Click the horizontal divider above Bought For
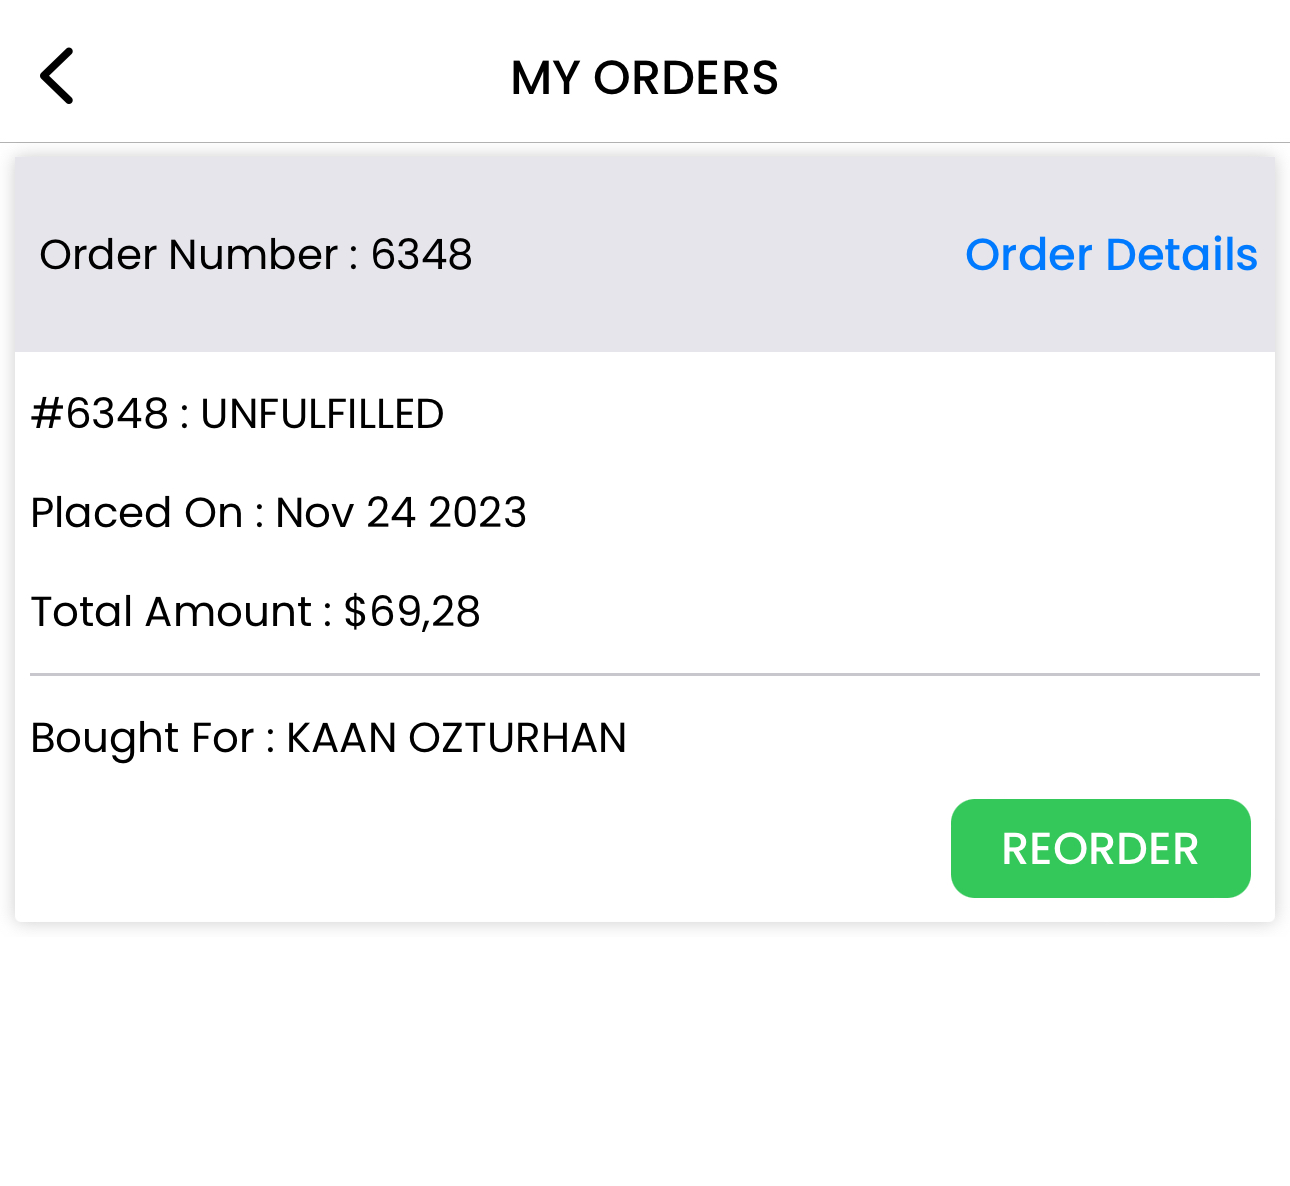Viewport: 1290px width, 1186px height. pos(645,675)
